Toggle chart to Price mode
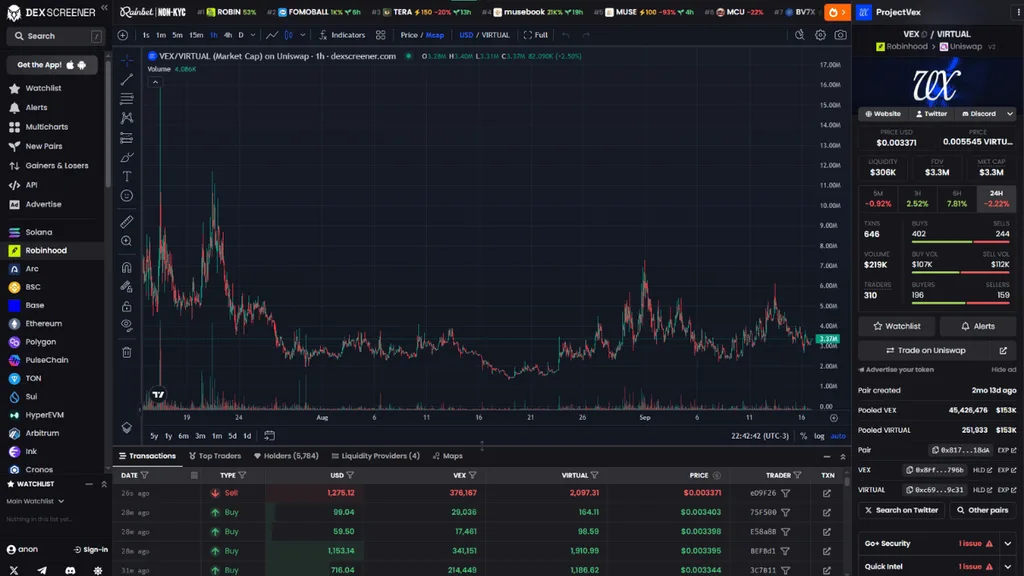Image resolution: width=1024 pixels, height=576 pixels. tap(409, 35)
